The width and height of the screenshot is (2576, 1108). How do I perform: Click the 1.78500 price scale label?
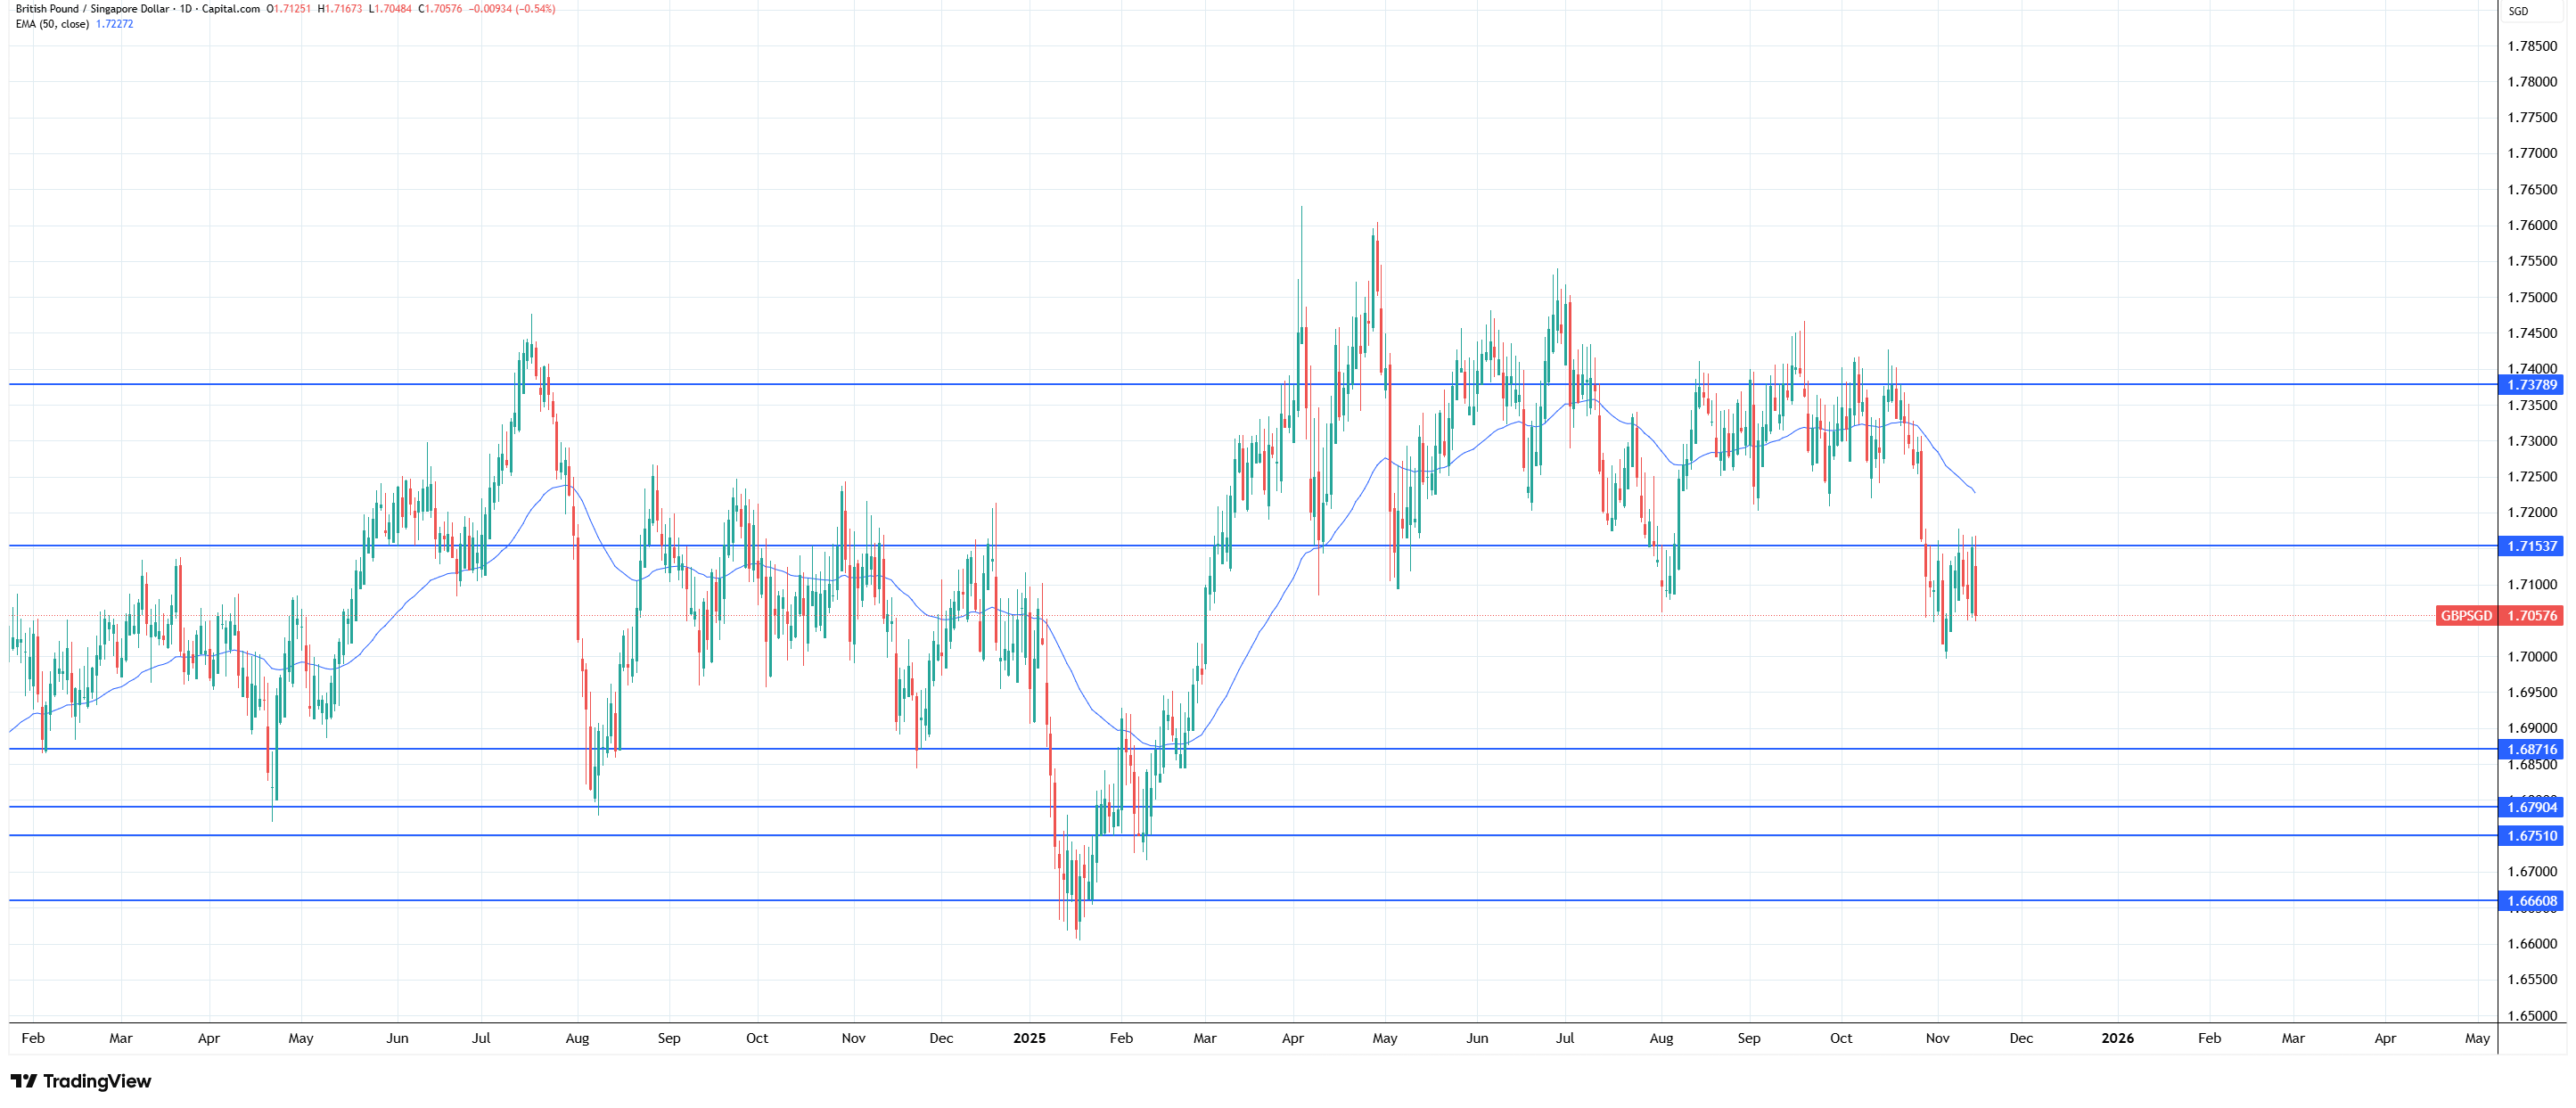point(2531,46)
